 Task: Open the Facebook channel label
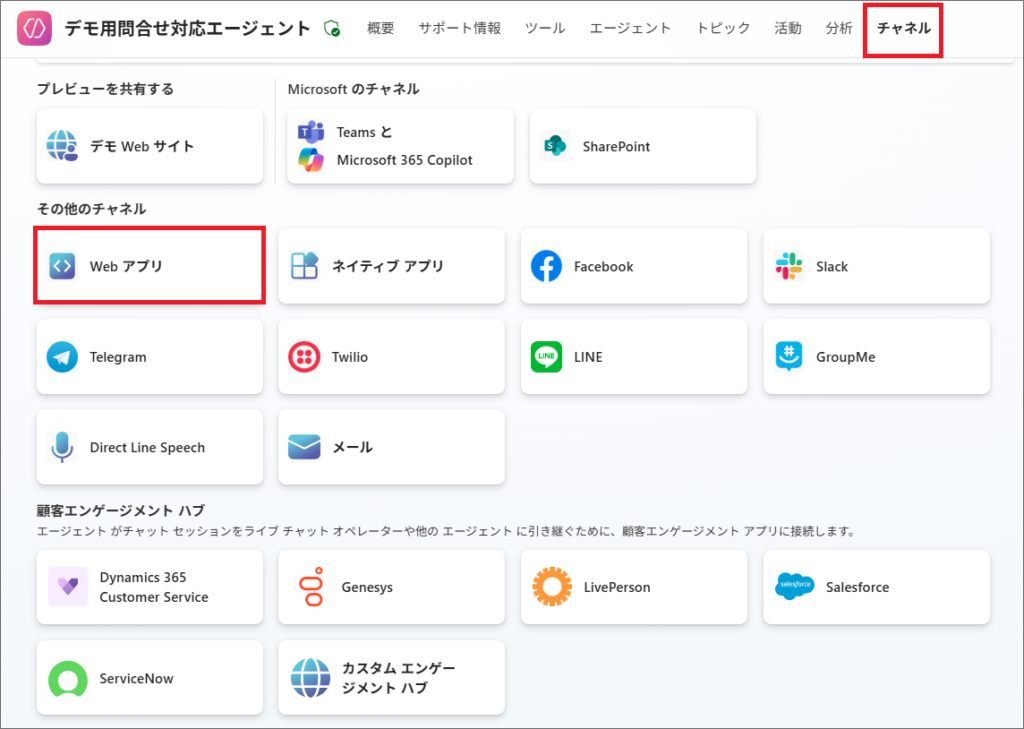[x=603, y=267]
